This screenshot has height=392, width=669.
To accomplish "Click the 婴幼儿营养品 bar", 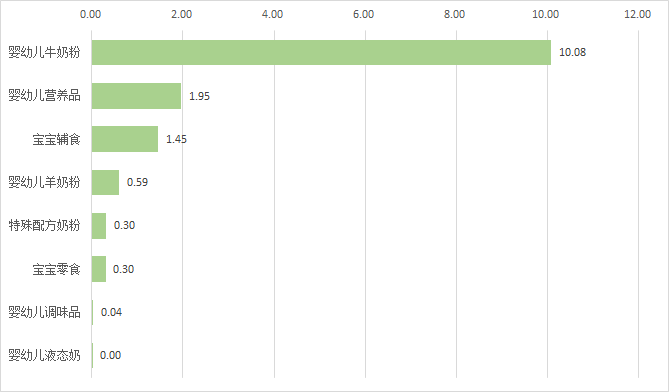I will point(137,96).
